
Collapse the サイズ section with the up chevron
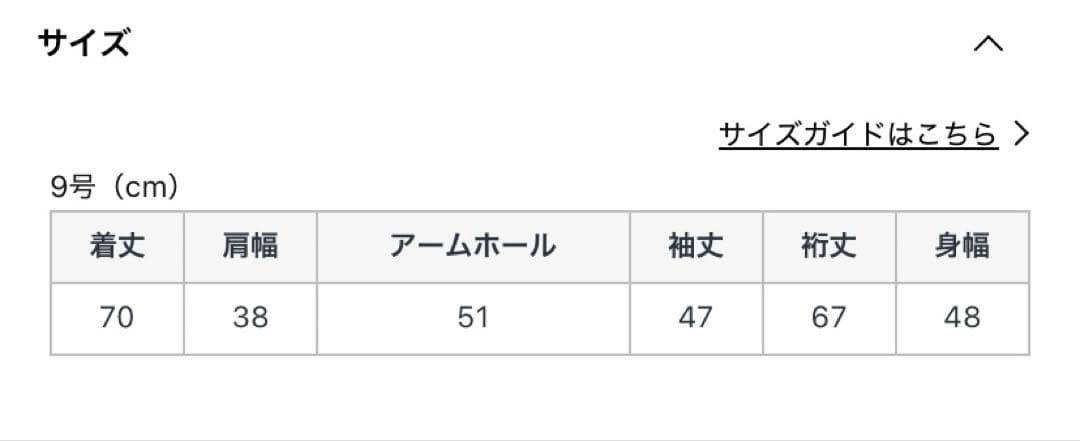987,45
